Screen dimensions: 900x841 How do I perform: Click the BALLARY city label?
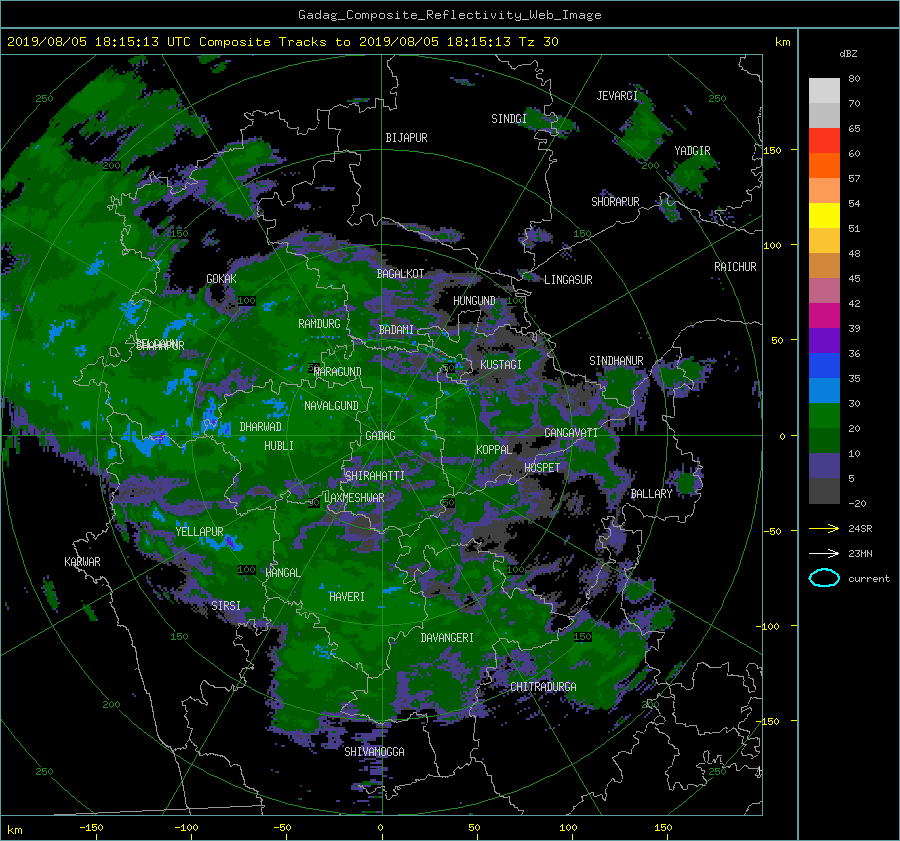[651, 494]
